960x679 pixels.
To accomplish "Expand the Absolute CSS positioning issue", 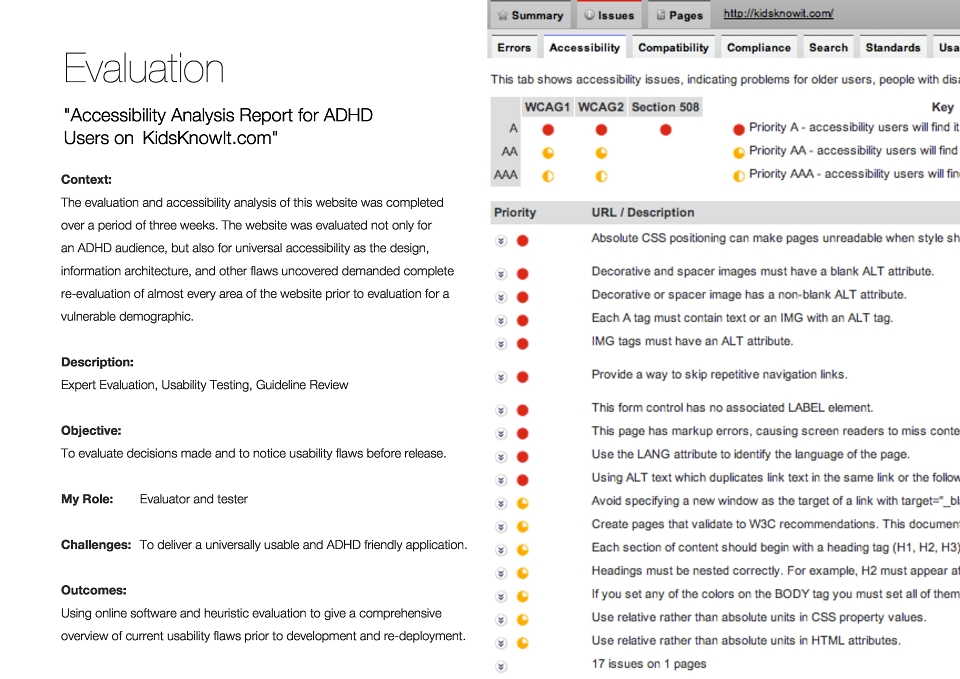I will (x=501, y=241).
